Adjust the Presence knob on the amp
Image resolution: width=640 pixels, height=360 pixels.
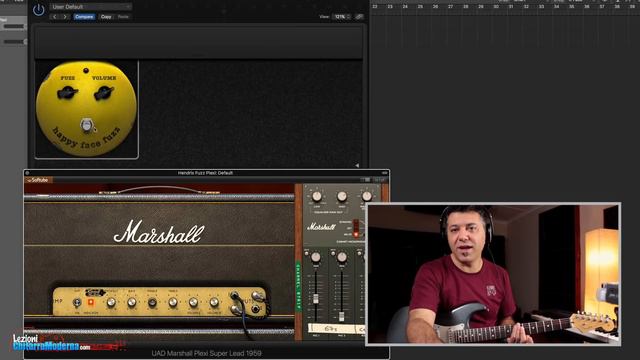click(x=111, y=302)
